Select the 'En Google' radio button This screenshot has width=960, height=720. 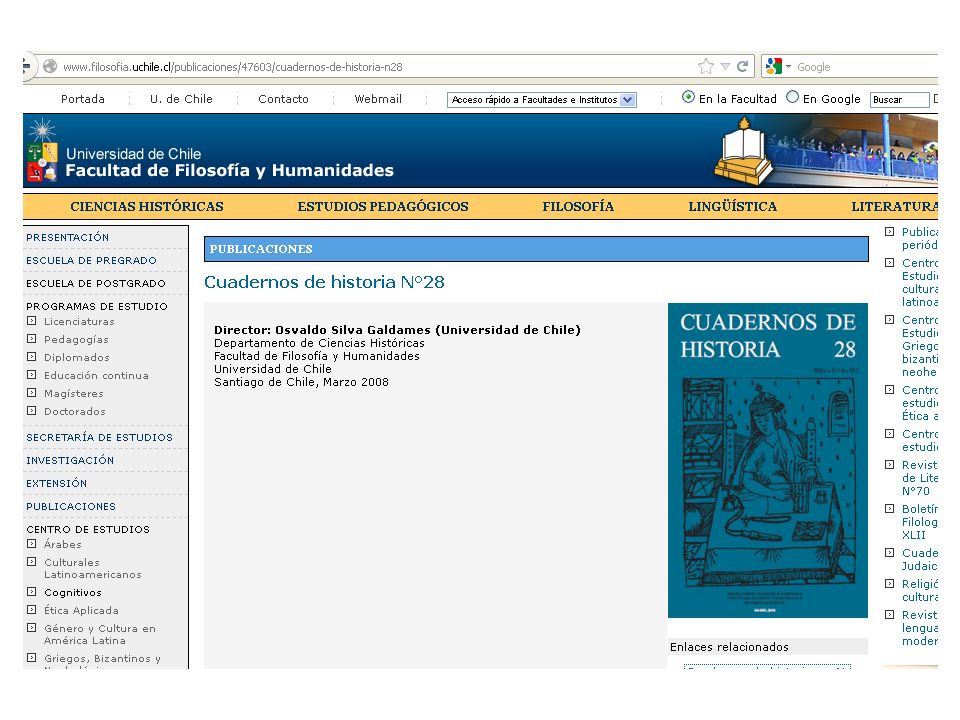click(792, 97)
